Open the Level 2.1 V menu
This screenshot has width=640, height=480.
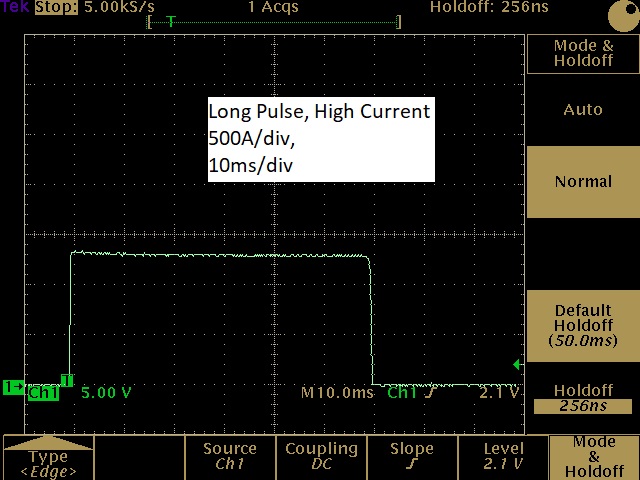(503, 458)
